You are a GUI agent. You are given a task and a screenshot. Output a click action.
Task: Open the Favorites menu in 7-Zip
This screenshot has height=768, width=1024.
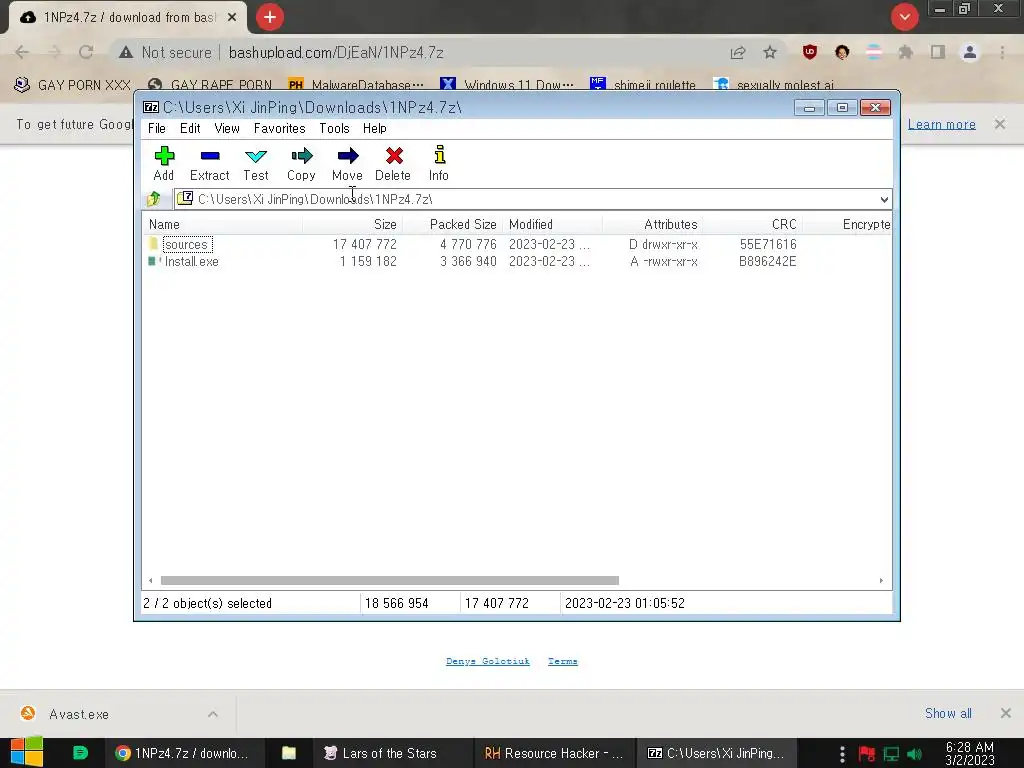[x=280, y=128]
